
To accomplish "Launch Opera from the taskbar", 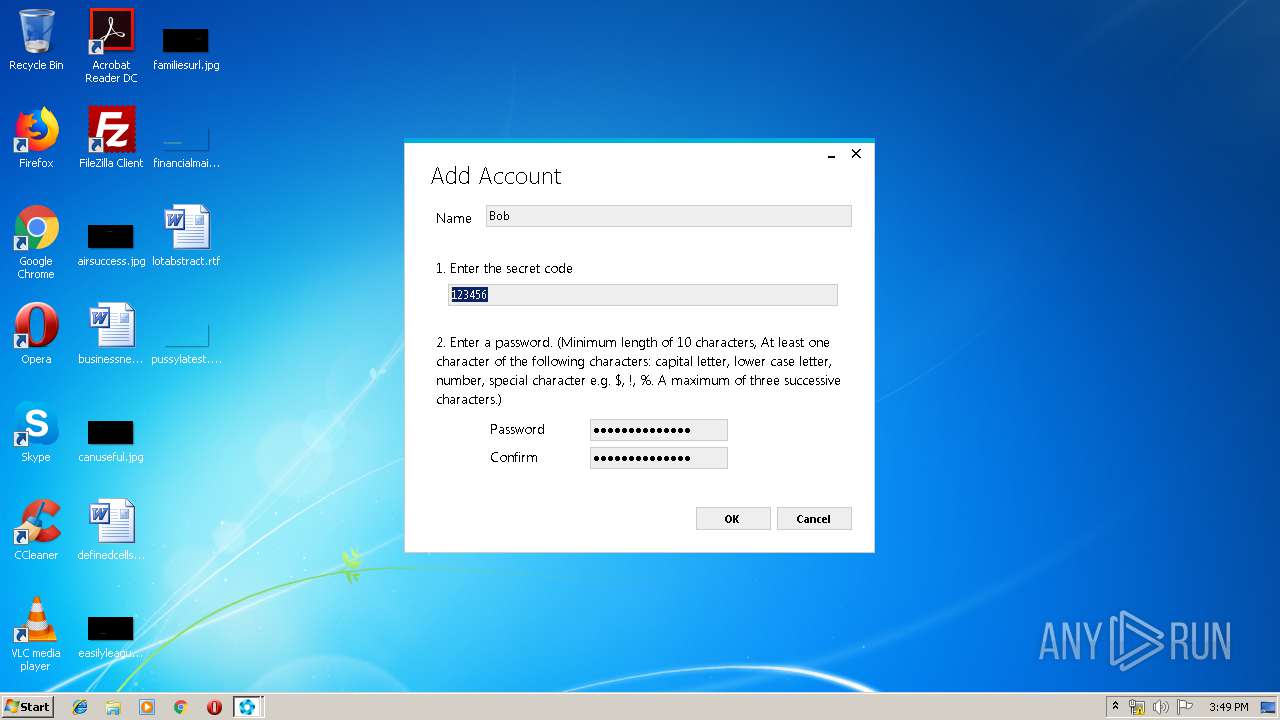I will [214, 707].
